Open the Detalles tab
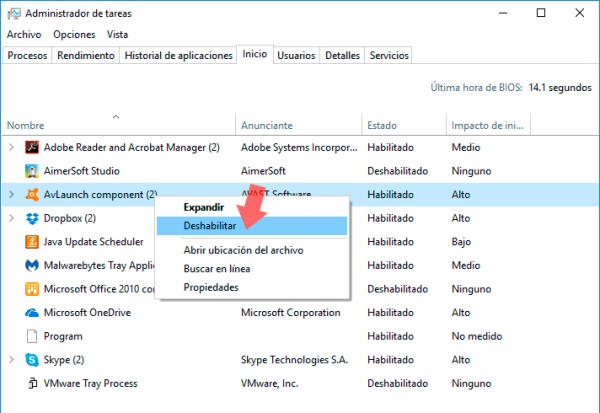 coord(342,56)
